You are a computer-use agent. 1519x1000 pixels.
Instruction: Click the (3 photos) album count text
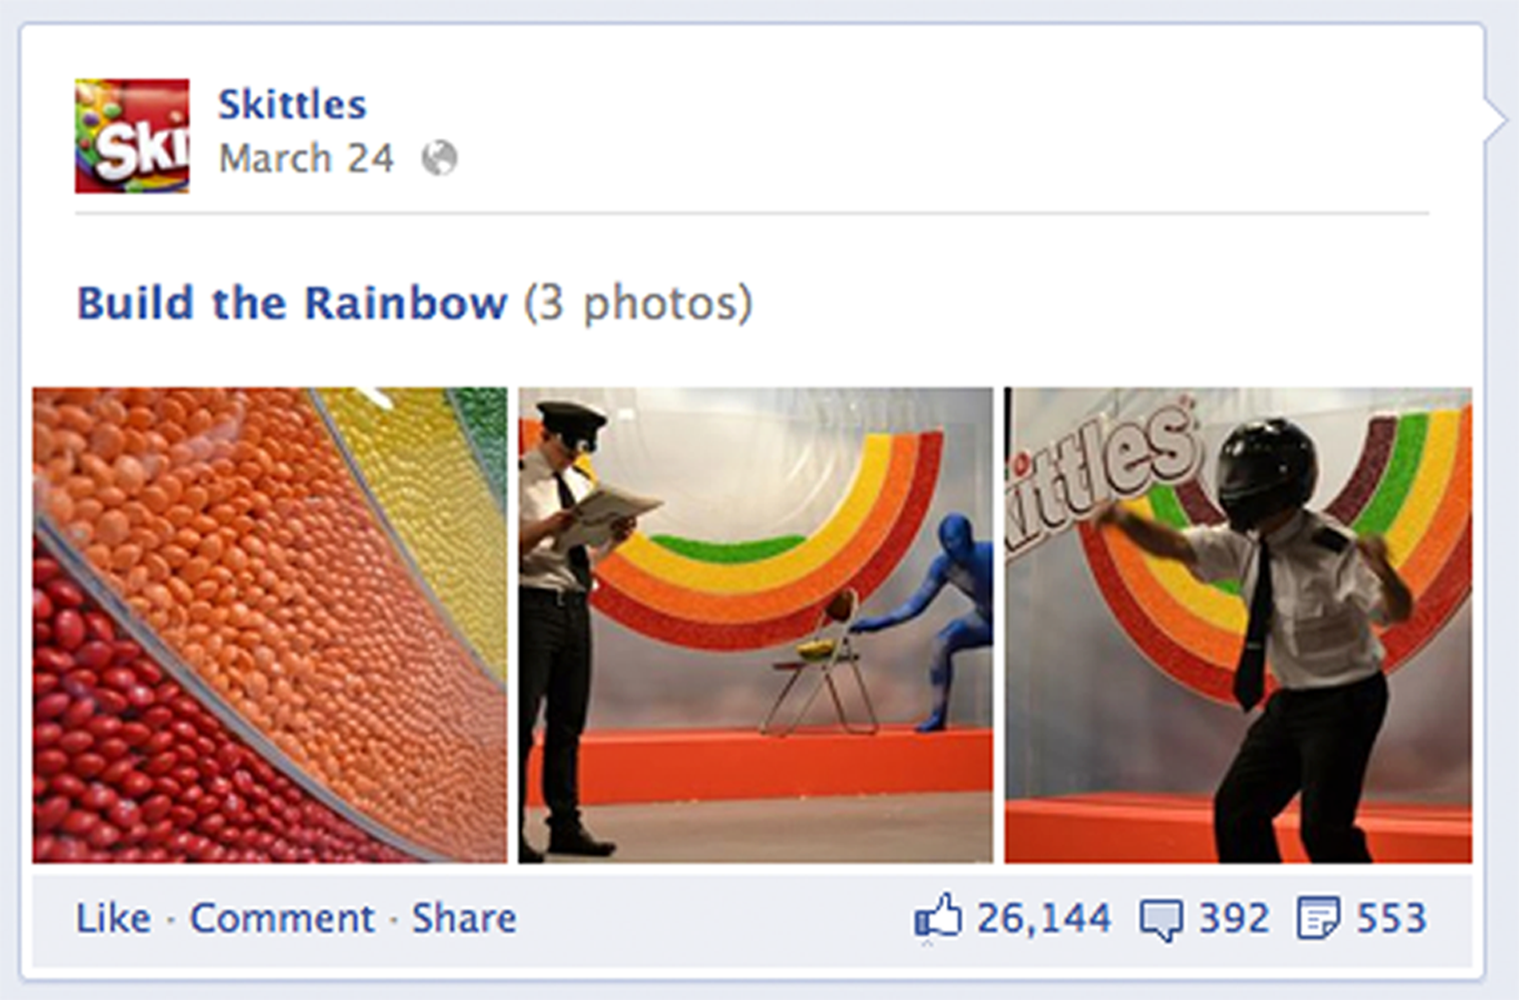[x=638, y=303]
